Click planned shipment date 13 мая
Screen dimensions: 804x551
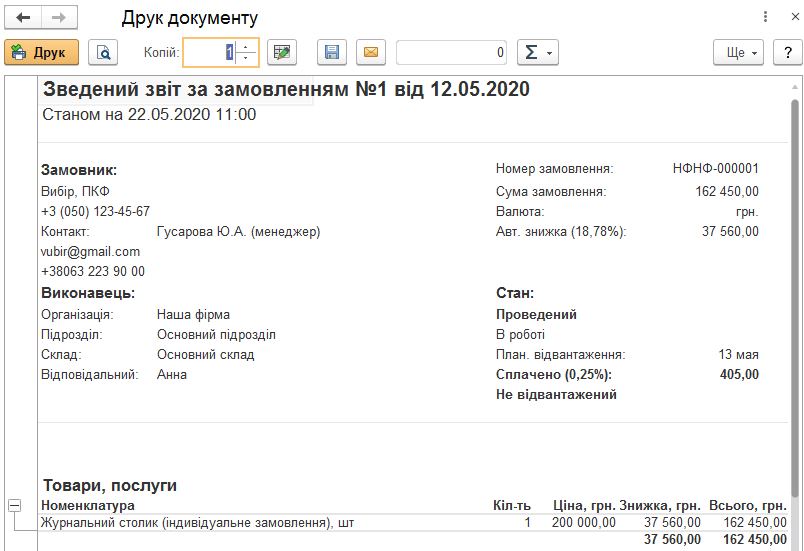738,355
